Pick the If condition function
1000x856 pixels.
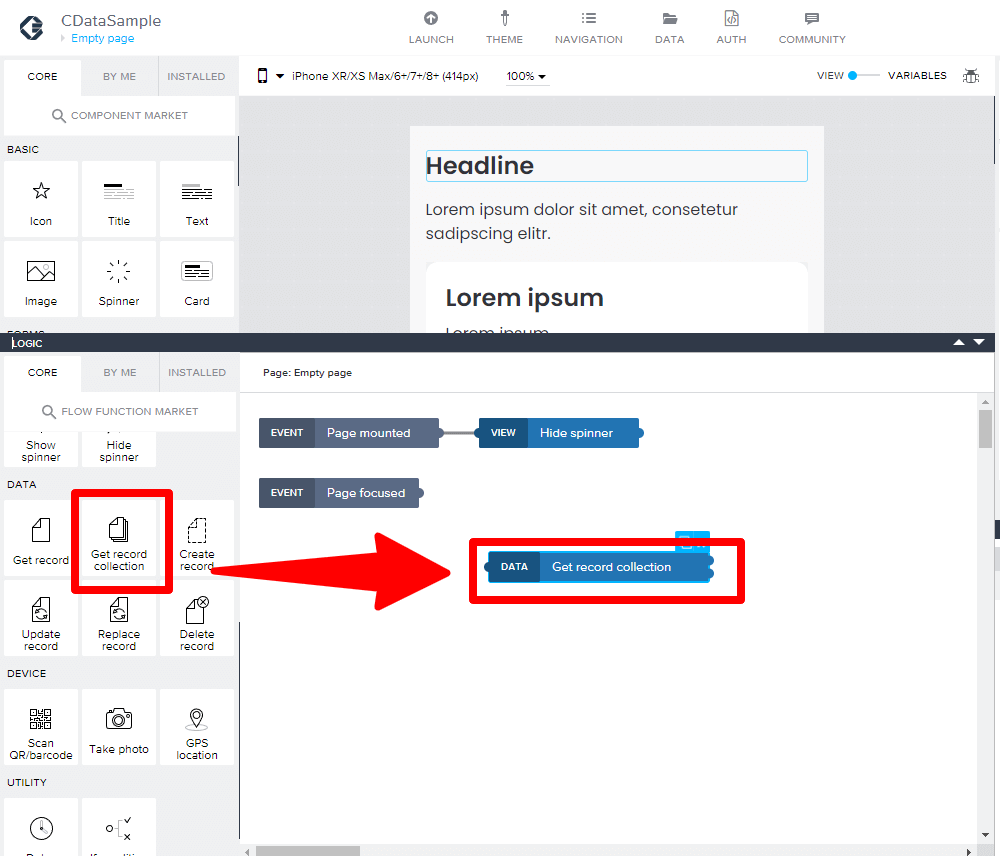pos(119,827)
